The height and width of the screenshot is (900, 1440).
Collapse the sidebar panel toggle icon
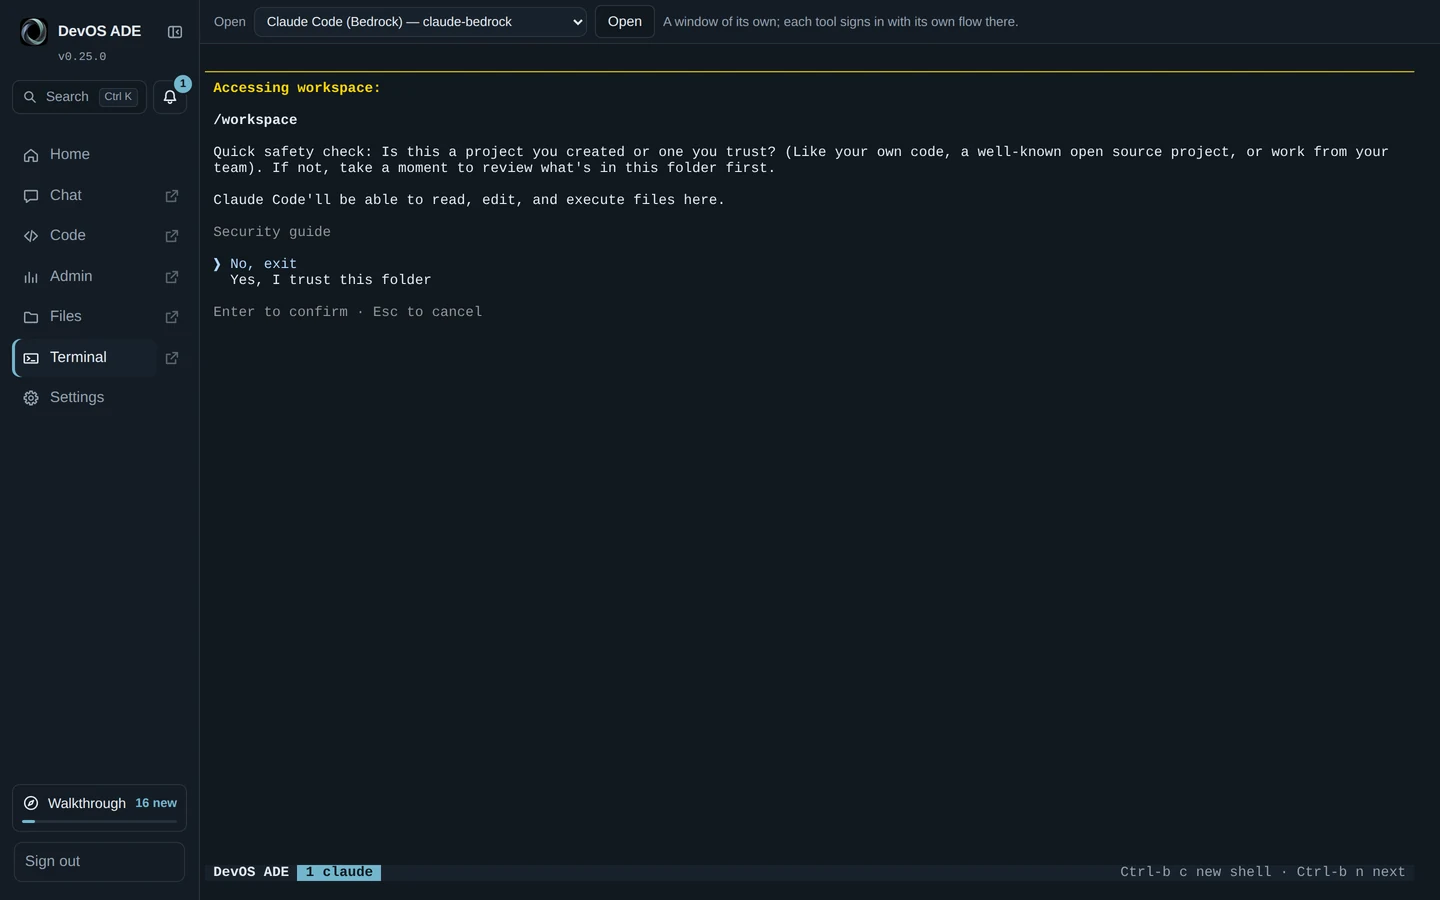pos(175,32)
